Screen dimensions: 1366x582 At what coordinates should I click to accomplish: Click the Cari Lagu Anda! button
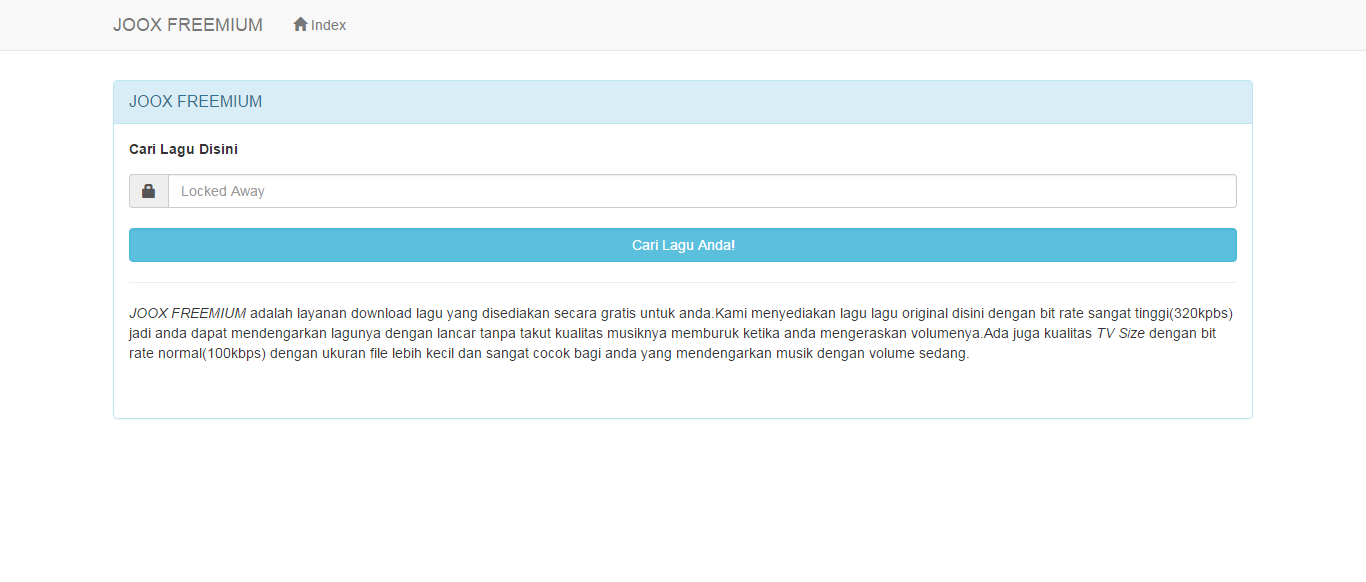point(683,245)
